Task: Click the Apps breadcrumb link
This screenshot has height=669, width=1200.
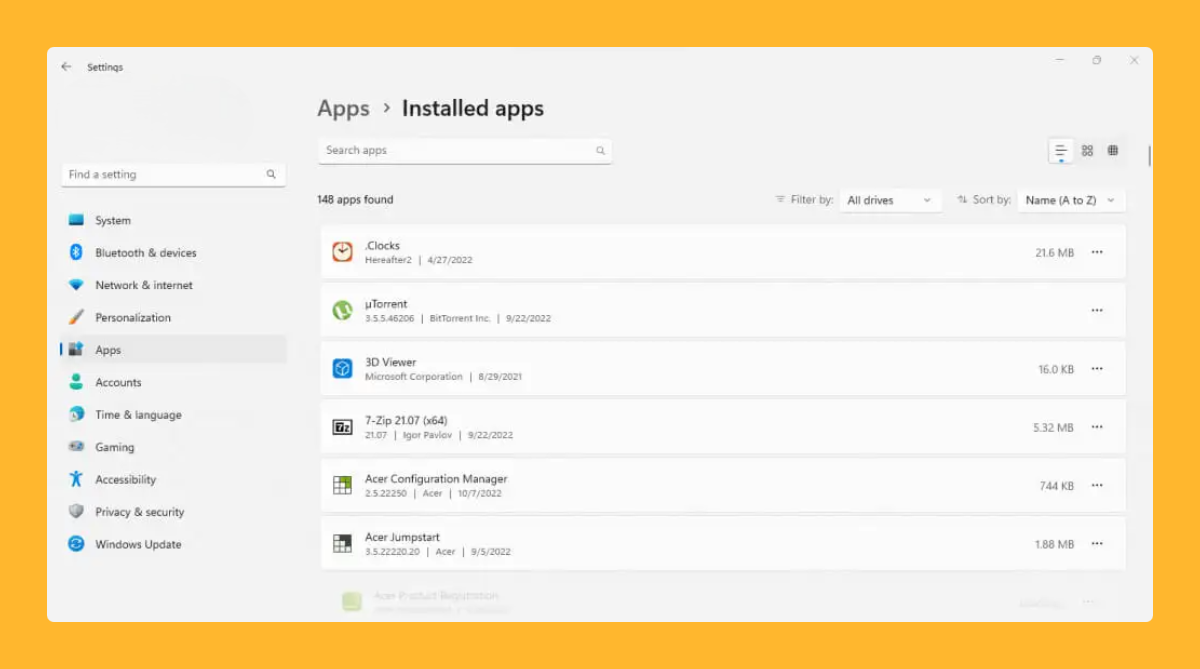Action: point(343,109)
